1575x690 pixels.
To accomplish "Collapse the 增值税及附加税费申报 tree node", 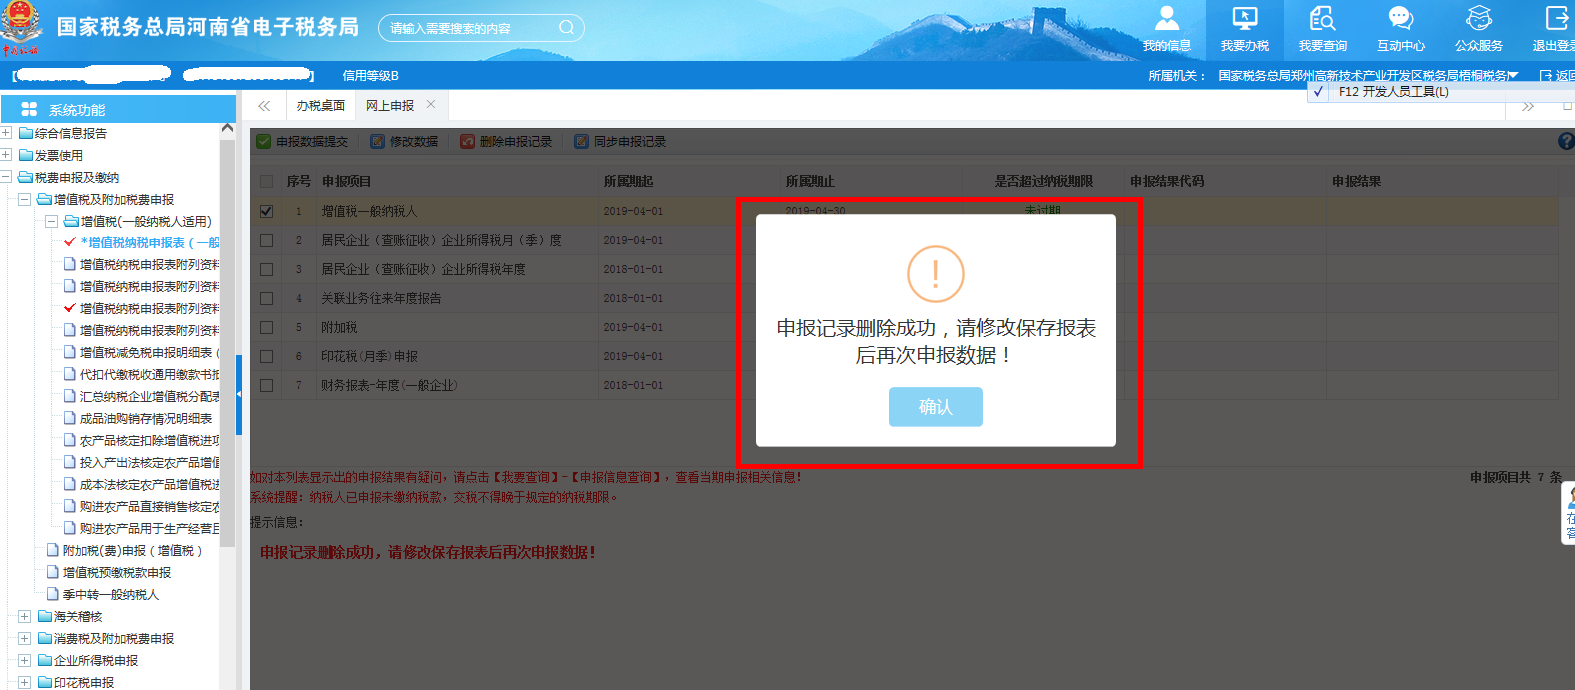I will point(24,200).
